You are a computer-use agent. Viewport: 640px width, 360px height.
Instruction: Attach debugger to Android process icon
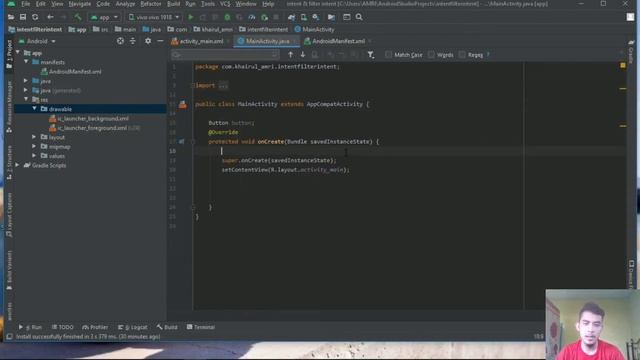[264, 17]
